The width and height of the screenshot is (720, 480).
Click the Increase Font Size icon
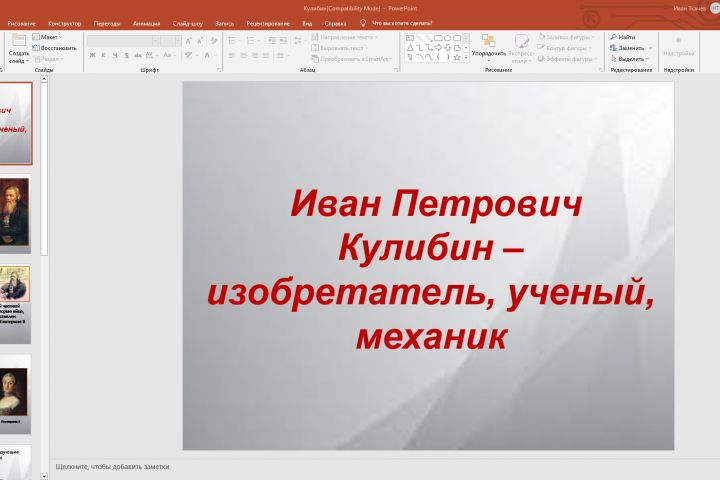click(188, 41)
